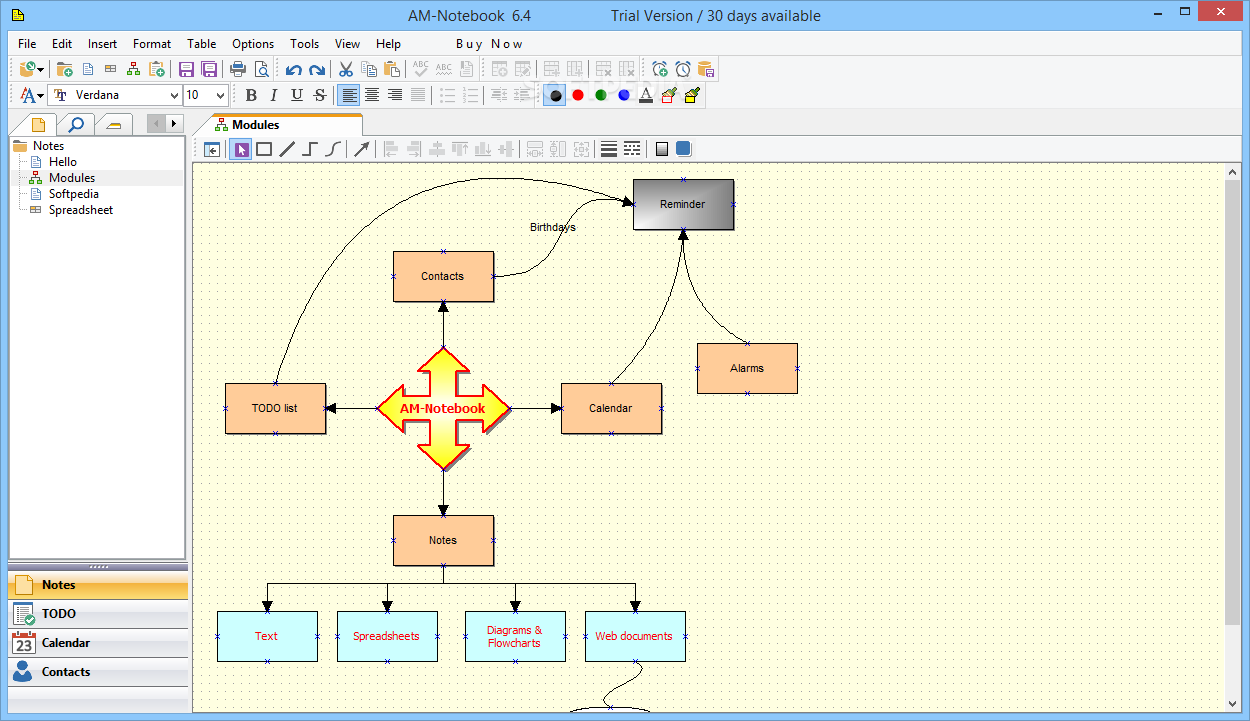The width and height of the screenshot is (1250, 721).
Task: Toggle underline formatting
Action: pos(297,95)
